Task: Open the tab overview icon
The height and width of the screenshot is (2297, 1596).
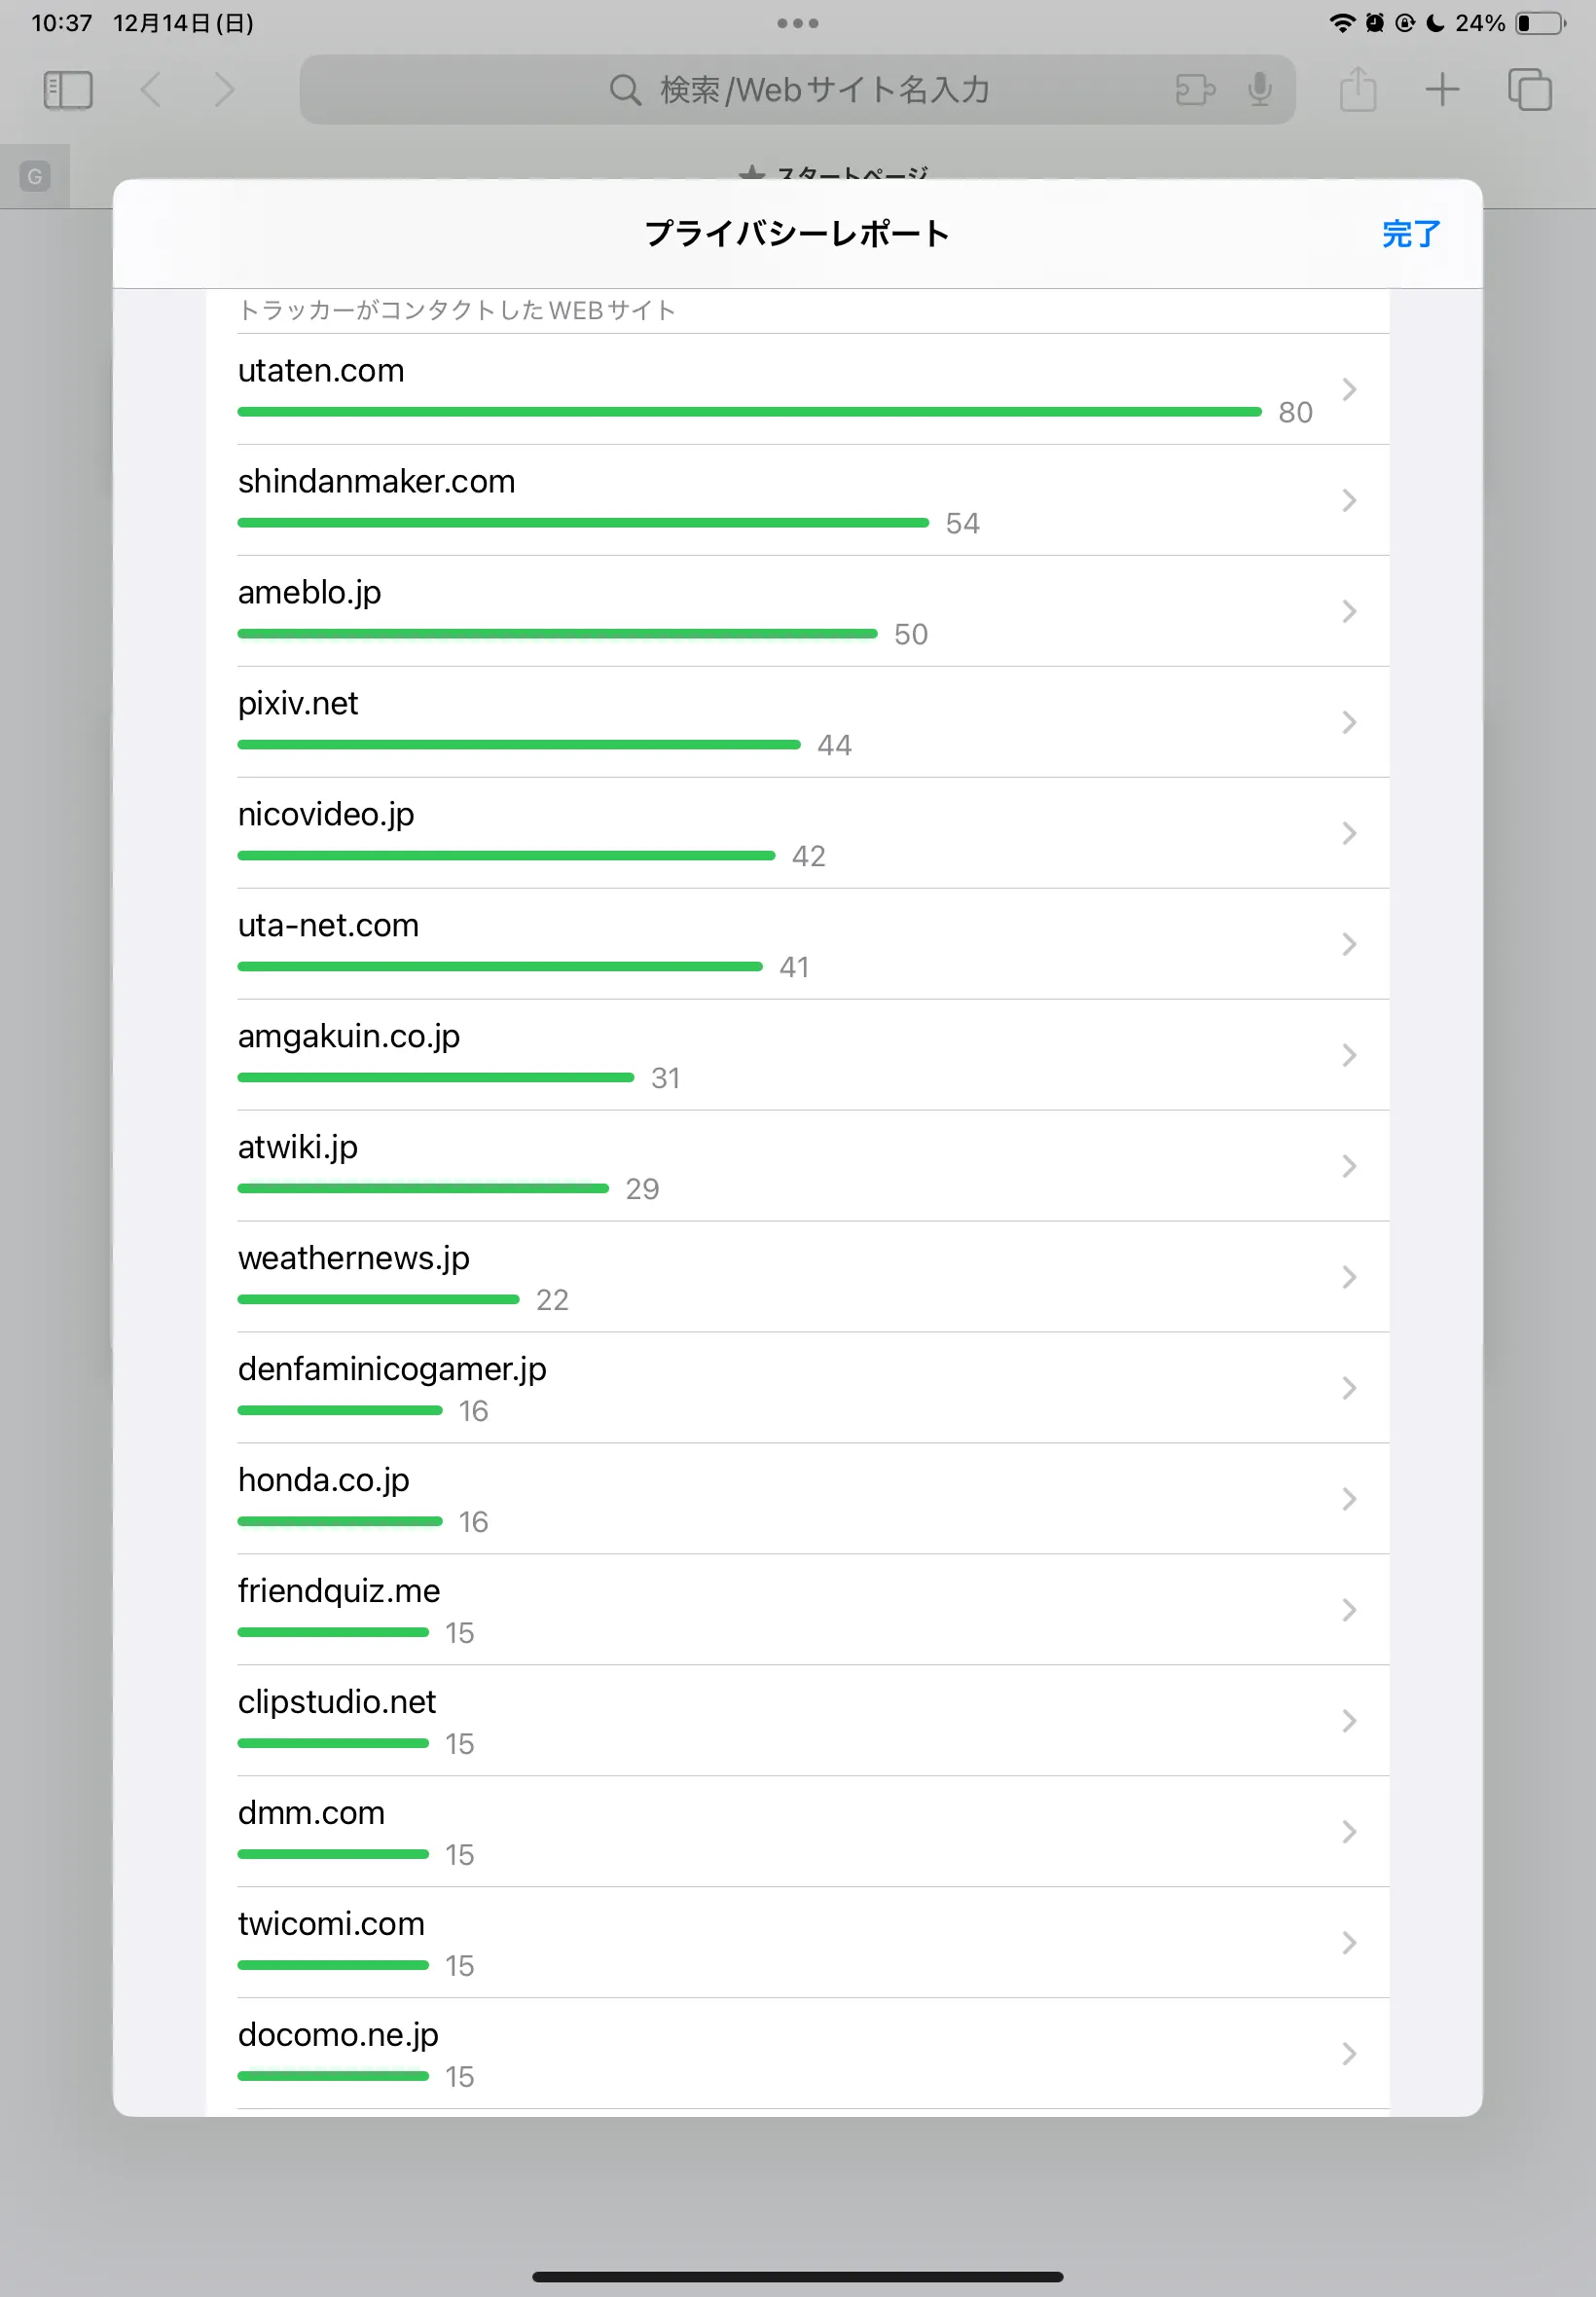Action: (x=1529, y=90)
